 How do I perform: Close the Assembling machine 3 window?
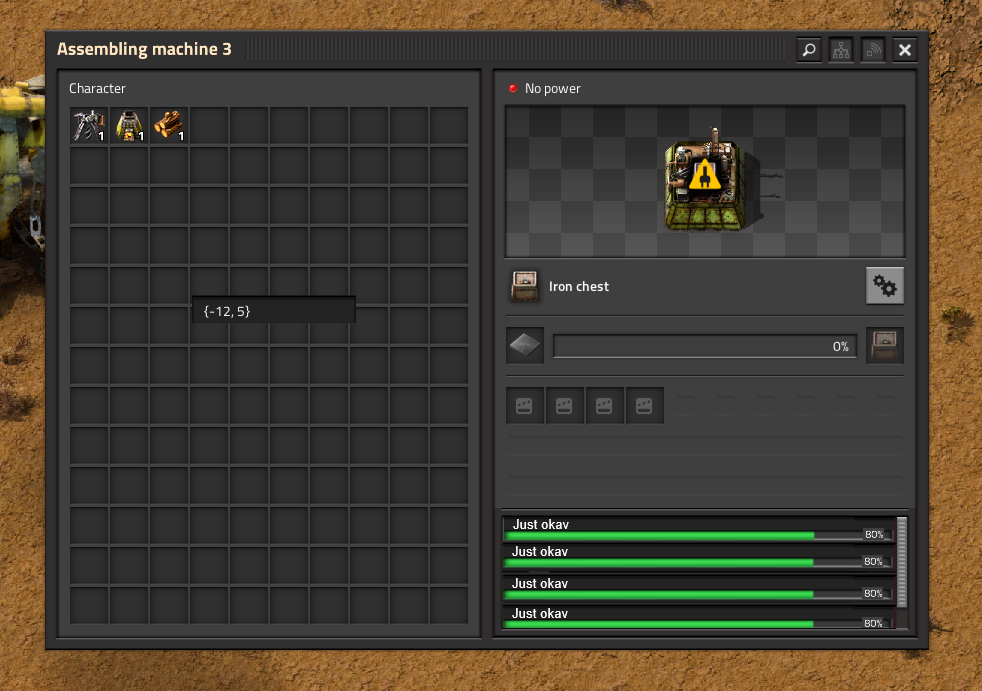tap(905, 49)
